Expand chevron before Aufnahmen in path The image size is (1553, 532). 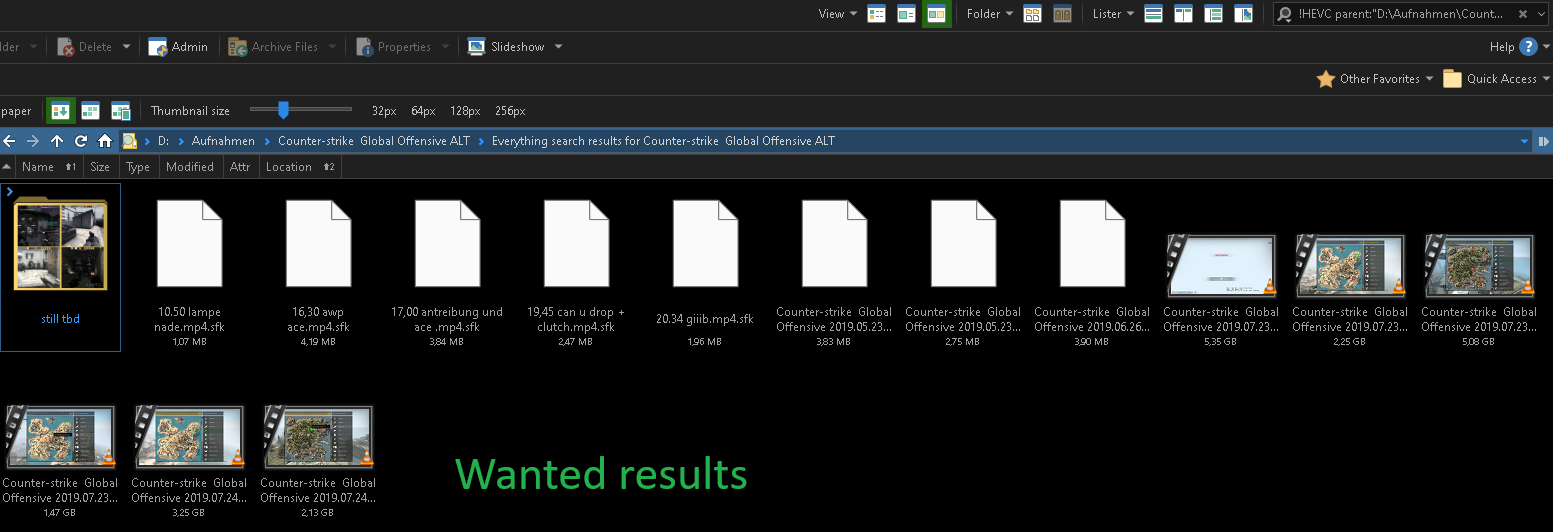(182, 141)
